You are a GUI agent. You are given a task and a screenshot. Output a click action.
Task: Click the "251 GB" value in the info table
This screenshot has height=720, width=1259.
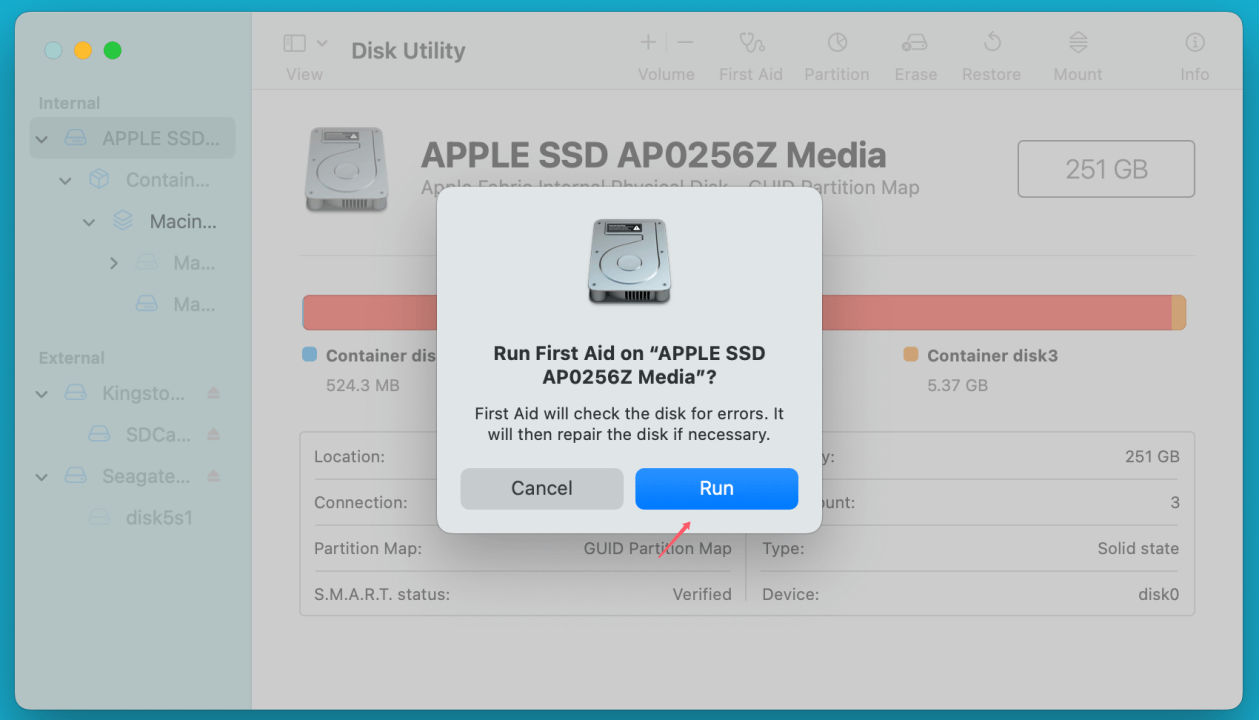tap(1152, 457)
